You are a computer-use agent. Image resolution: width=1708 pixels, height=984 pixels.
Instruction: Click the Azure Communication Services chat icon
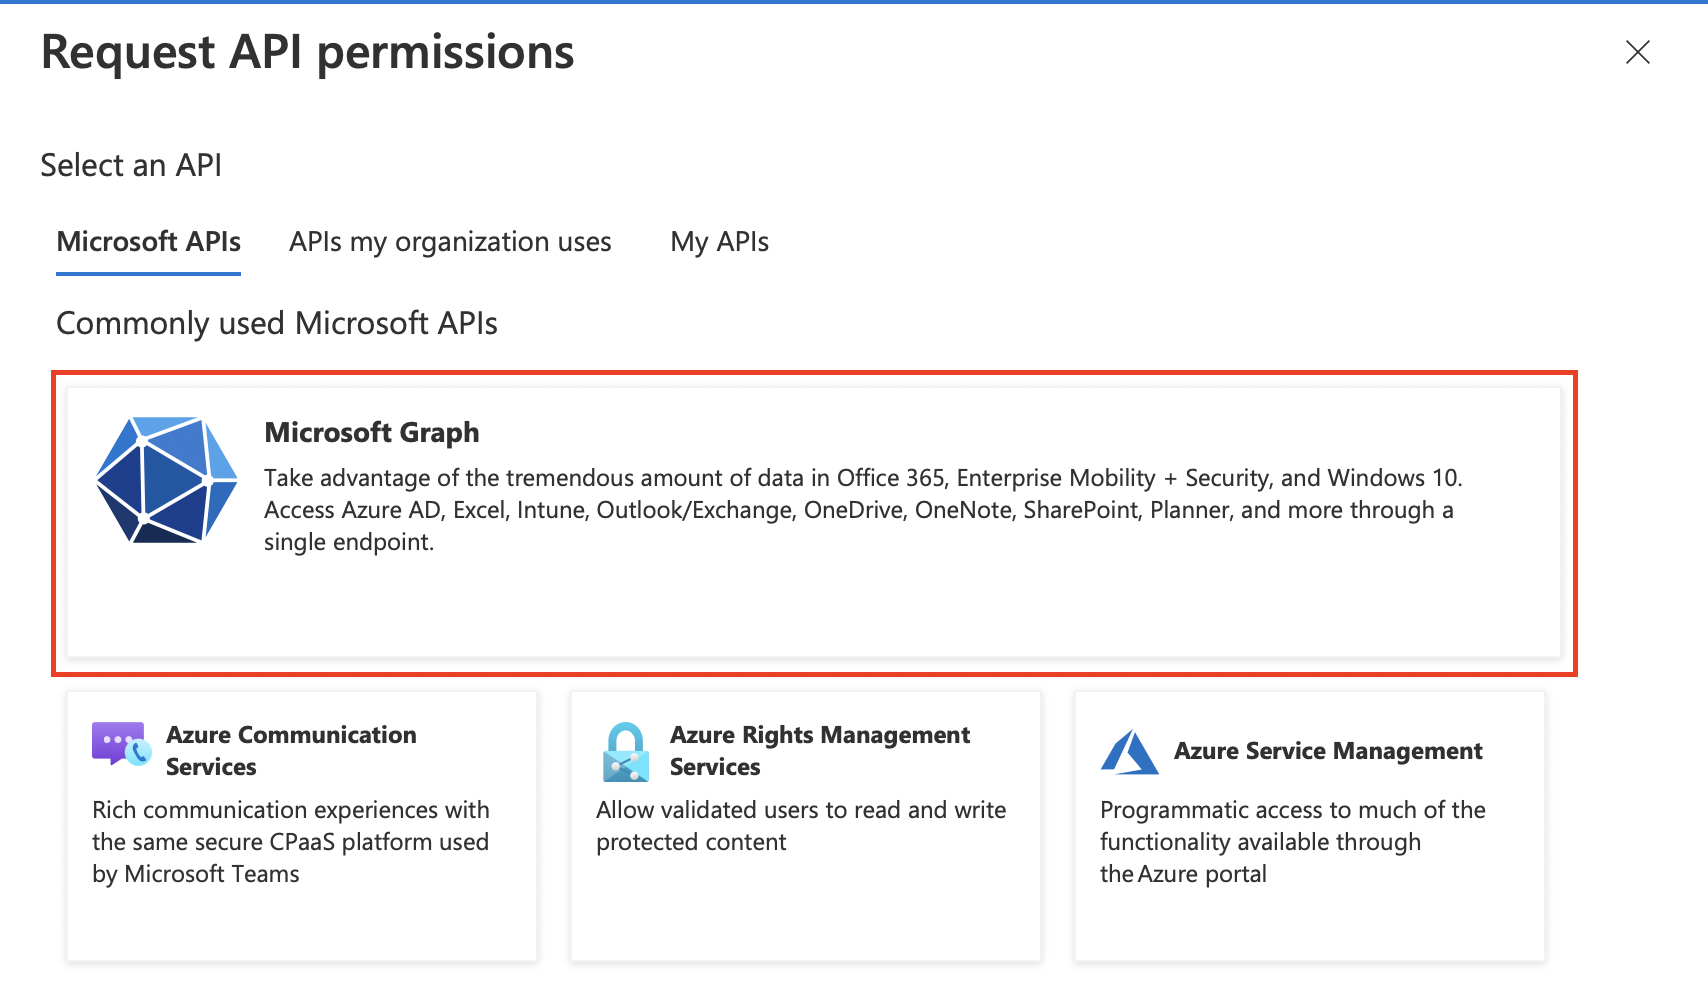coord(121,744)
